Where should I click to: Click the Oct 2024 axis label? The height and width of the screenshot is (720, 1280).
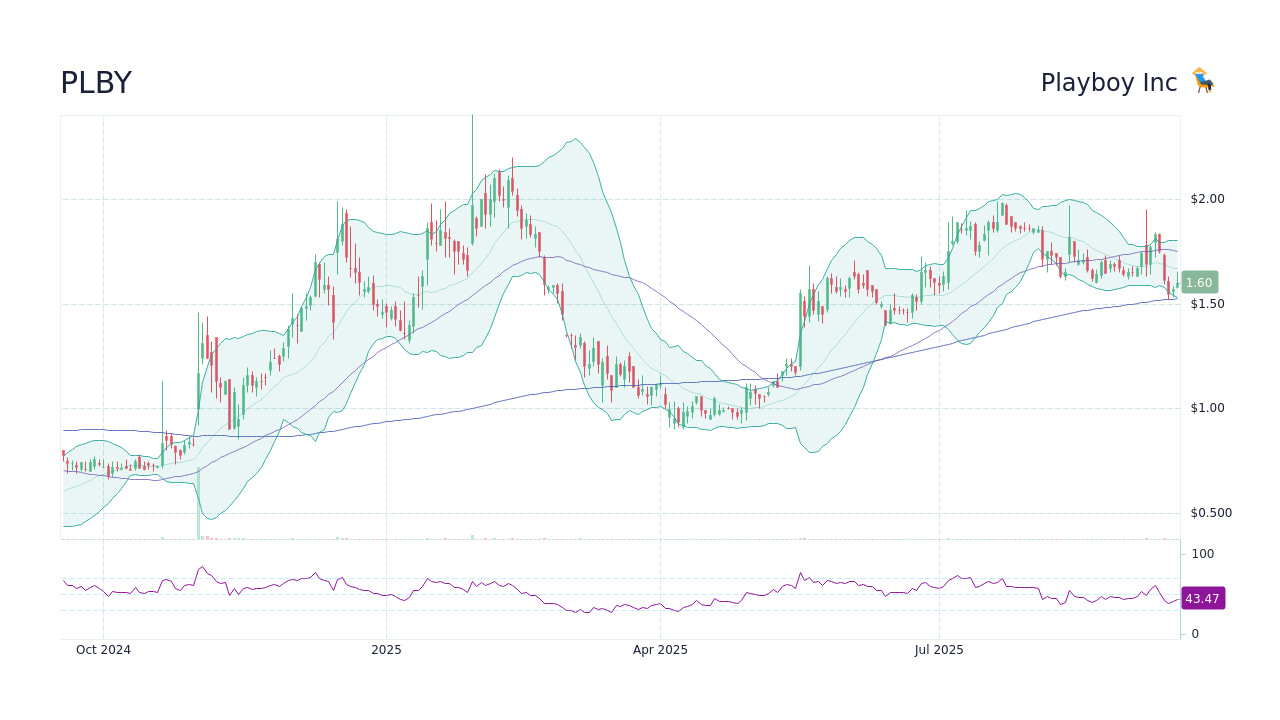[x=103, y=649]
